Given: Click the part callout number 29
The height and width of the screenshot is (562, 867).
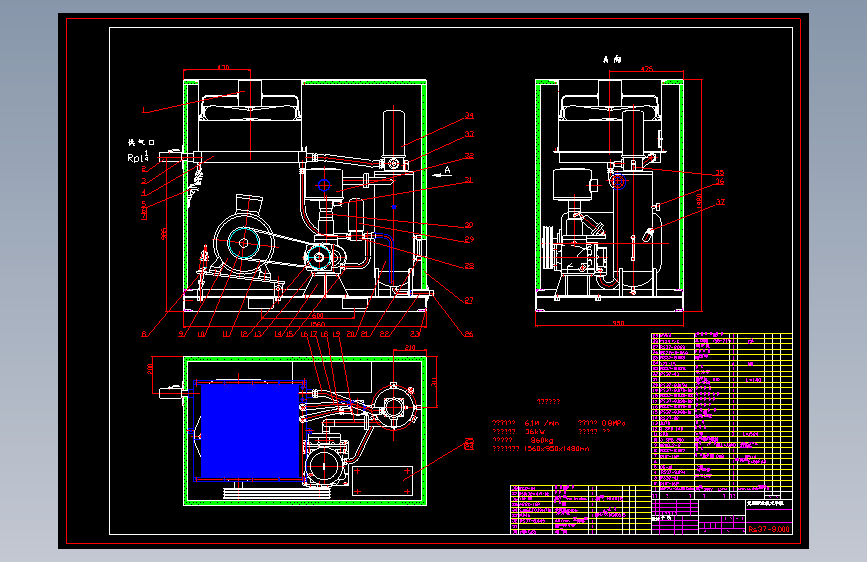Looking at the screenshot, I should pyautogui.click(x=469, y=240).
